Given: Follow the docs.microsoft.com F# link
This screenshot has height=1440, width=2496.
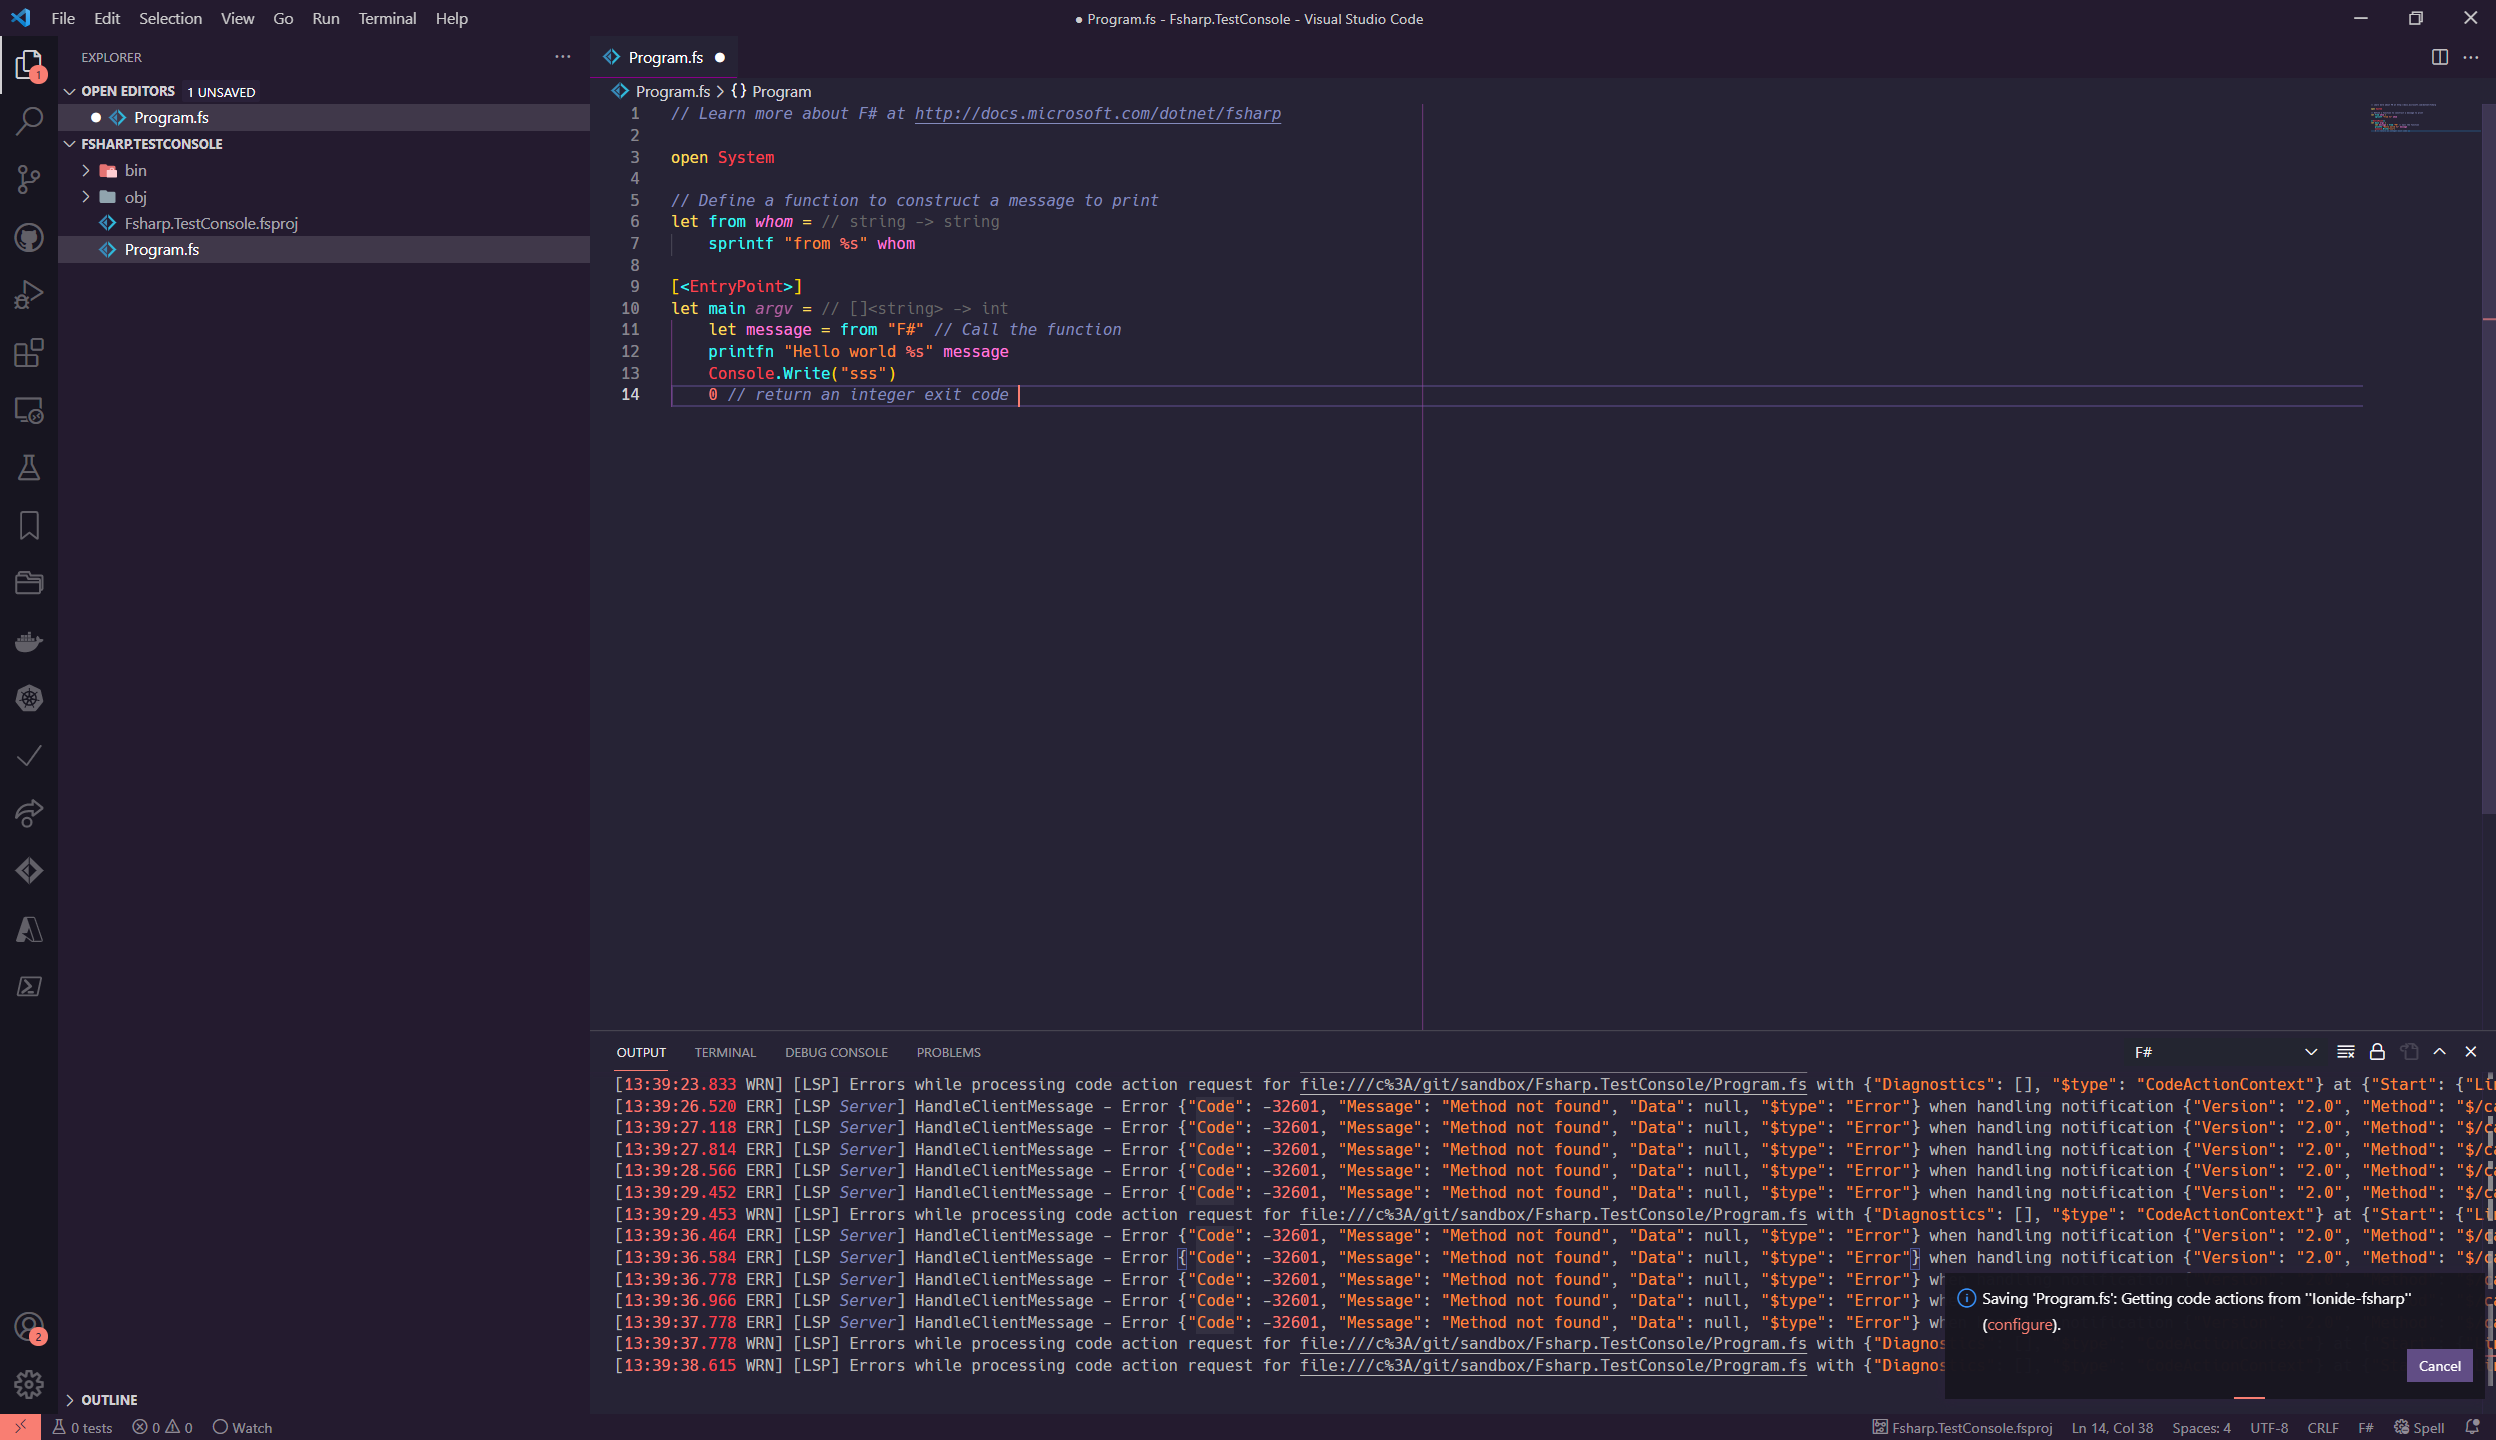Looking at the screenshot, I should coord(1097,113).
